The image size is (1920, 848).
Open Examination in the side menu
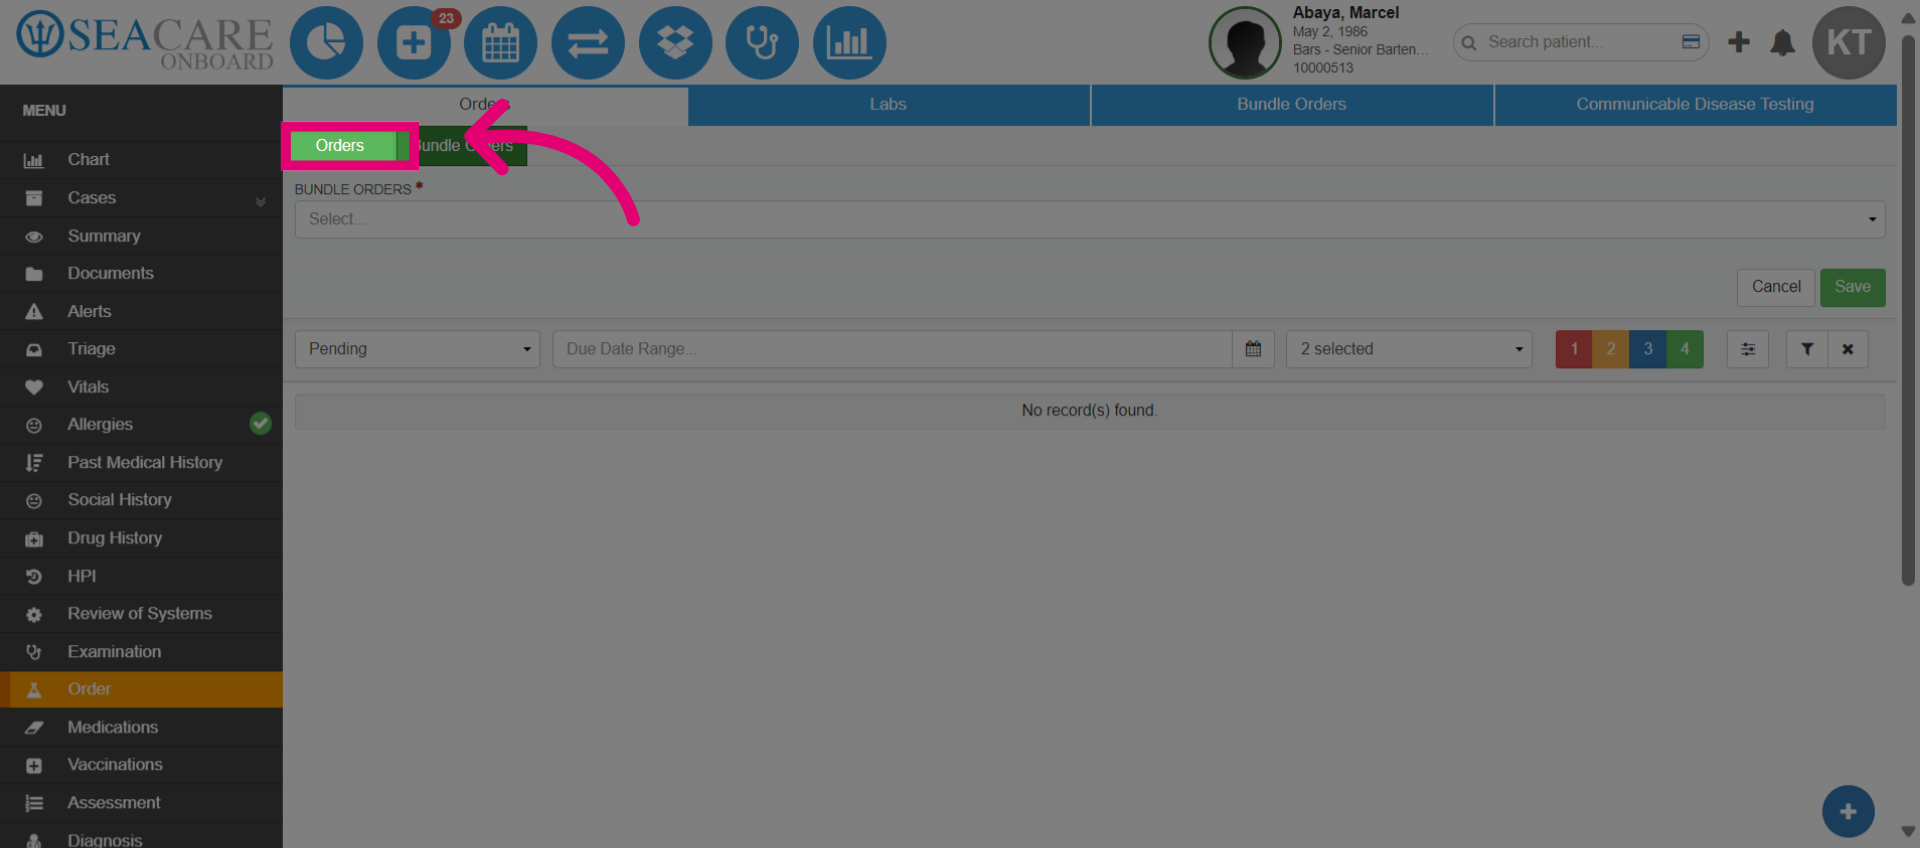[141, 652]
